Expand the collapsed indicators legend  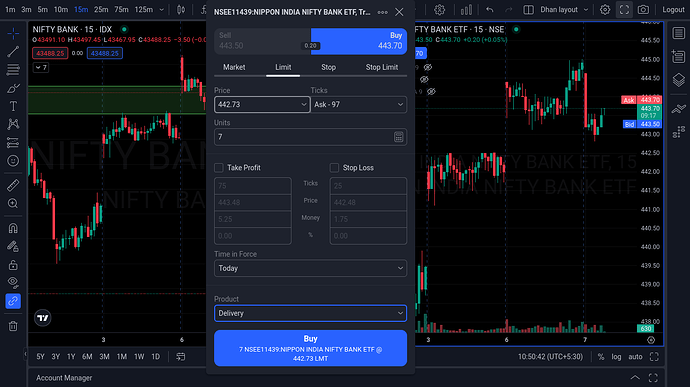click(x=41, y=67)
